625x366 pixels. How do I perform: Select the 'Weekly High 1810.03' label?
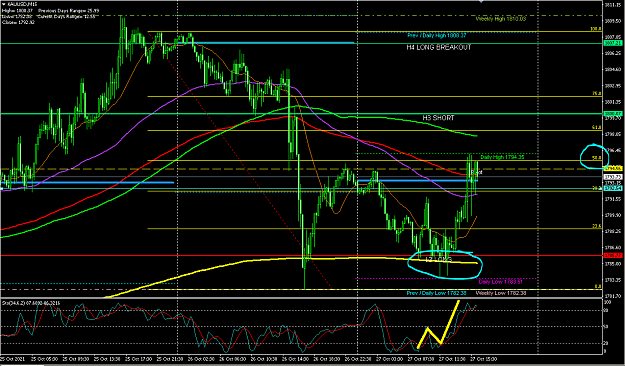pos(501,19)
